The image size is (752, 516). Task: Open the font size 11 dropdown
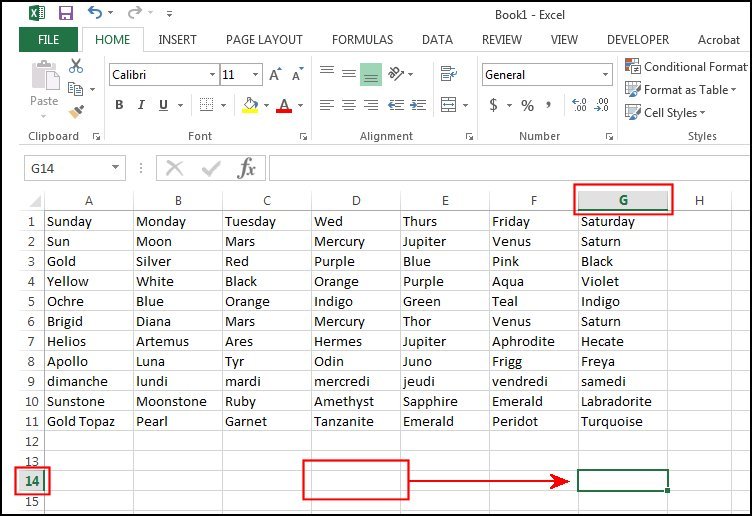pyautogui.click(x=256, y=74)
